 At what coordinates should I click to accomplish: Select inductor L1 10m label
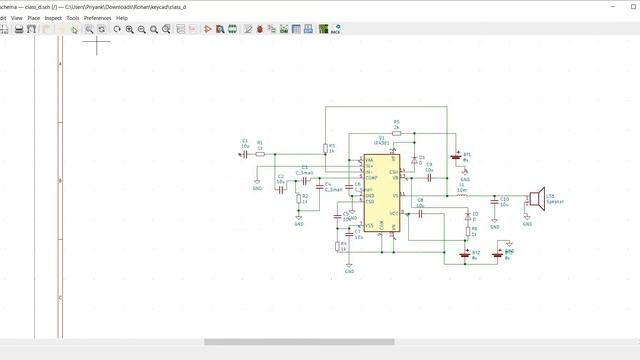[x=462, y=188]
